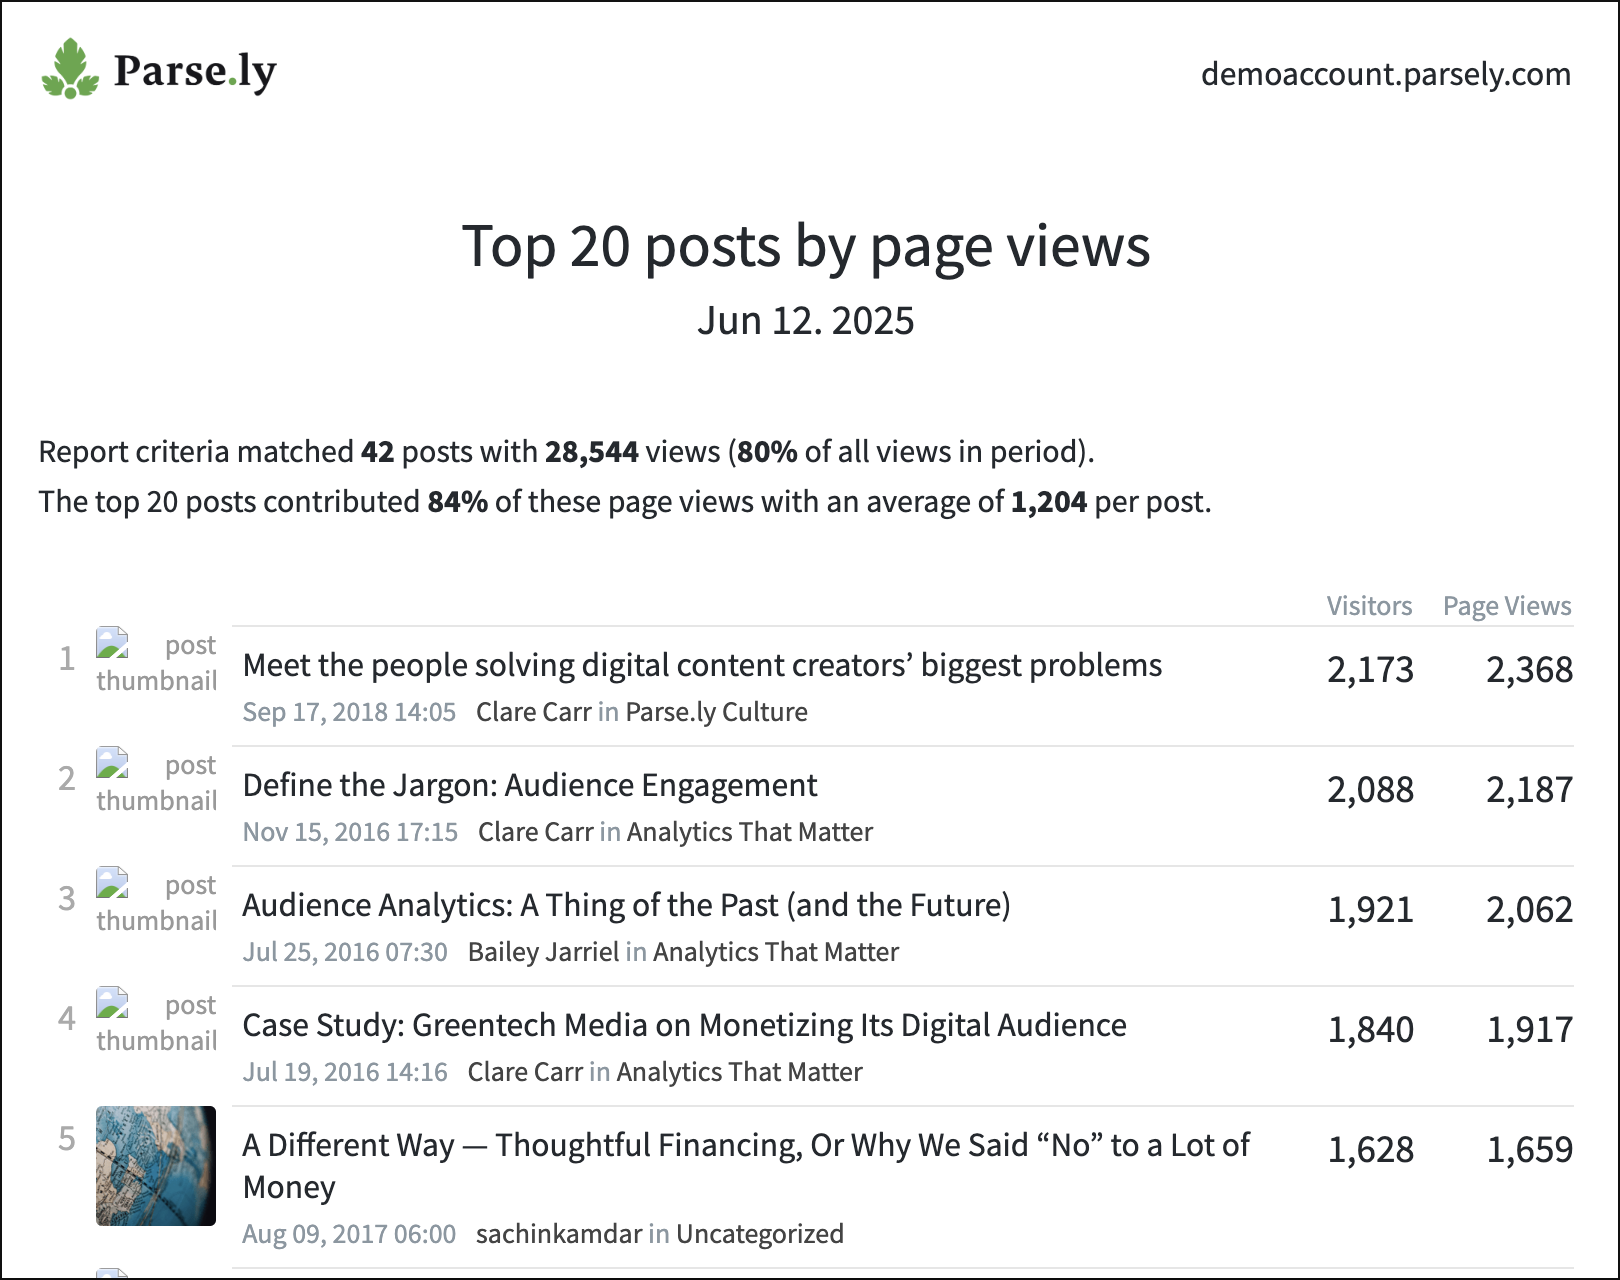Click the date 'Nov 15, 2016 17:15'
This screenshot has height=1280, width=1620.
pos(350,832)
